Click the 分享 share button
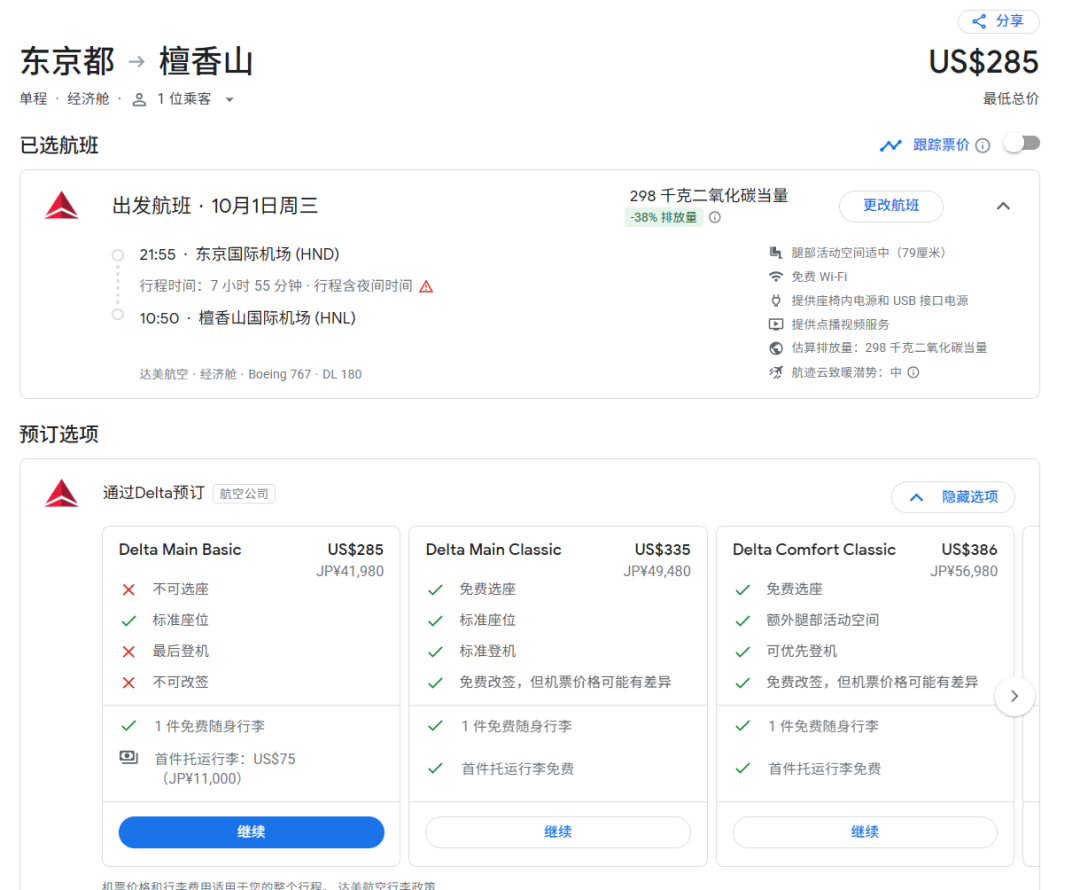Image resolution: width=1080 pixels, height=890 pixels. click(x=998, y=21)
